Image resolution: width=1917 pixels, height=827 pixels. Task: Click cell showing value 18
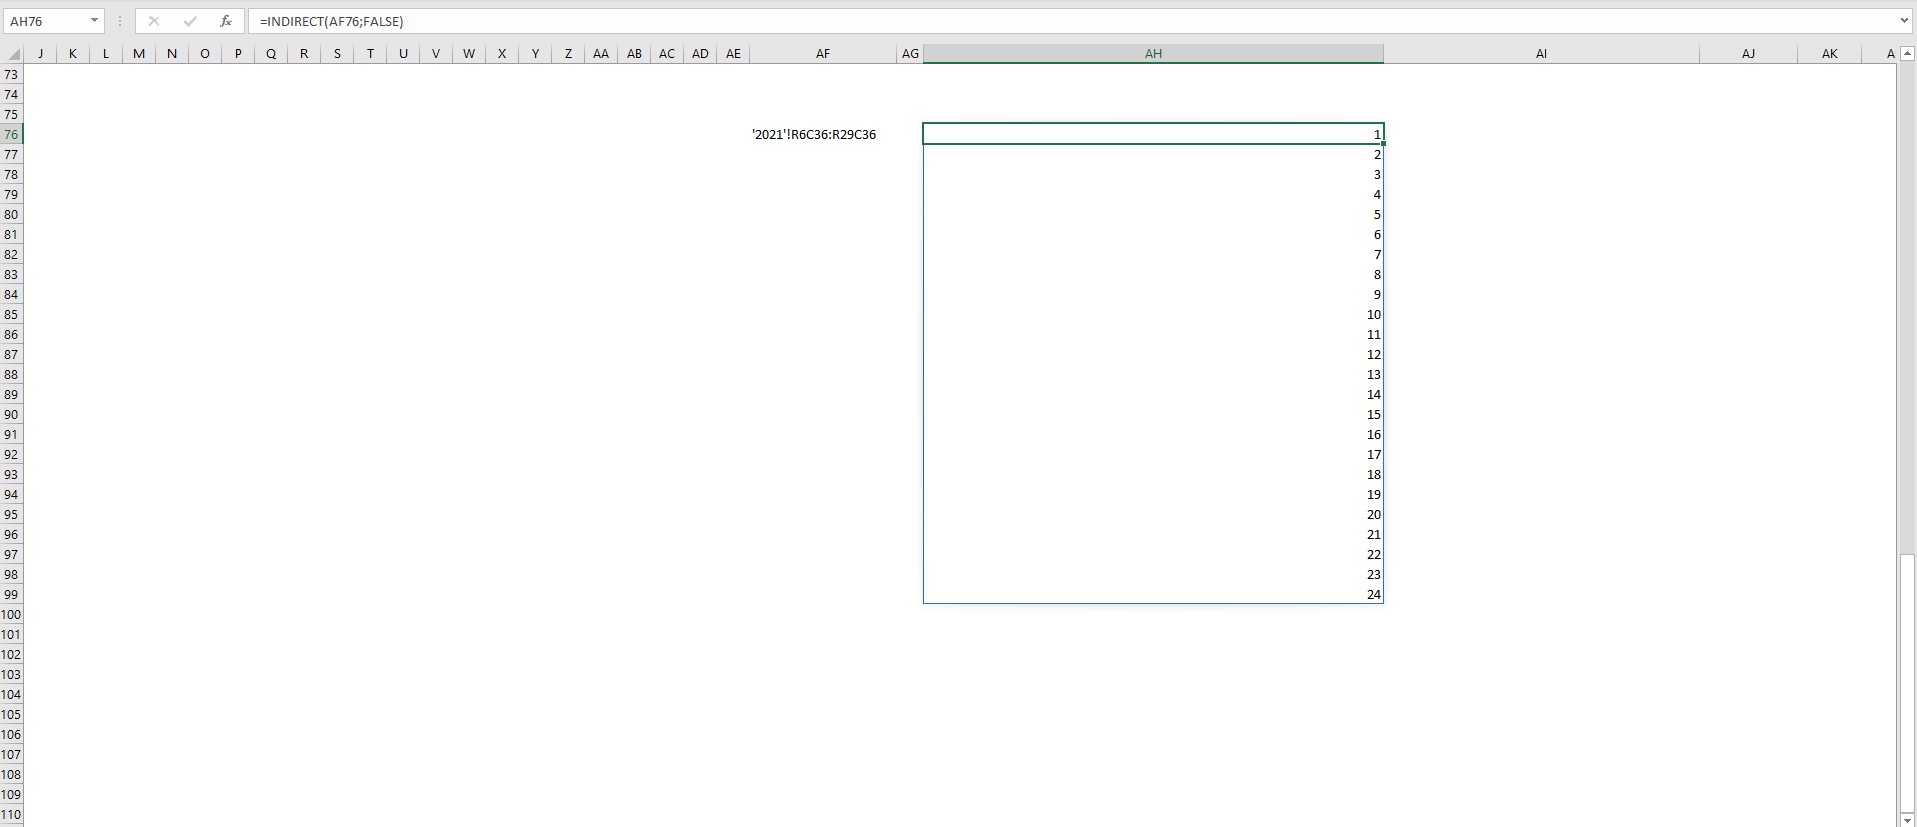(1153, 474)
